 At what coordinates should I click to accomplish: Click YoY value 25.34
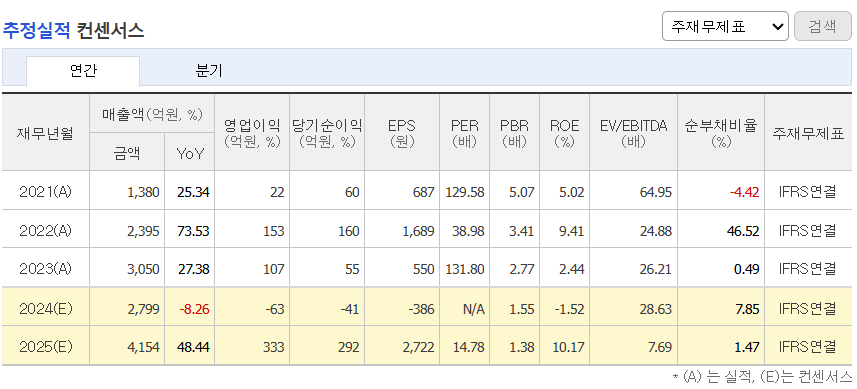coord(193,192)
